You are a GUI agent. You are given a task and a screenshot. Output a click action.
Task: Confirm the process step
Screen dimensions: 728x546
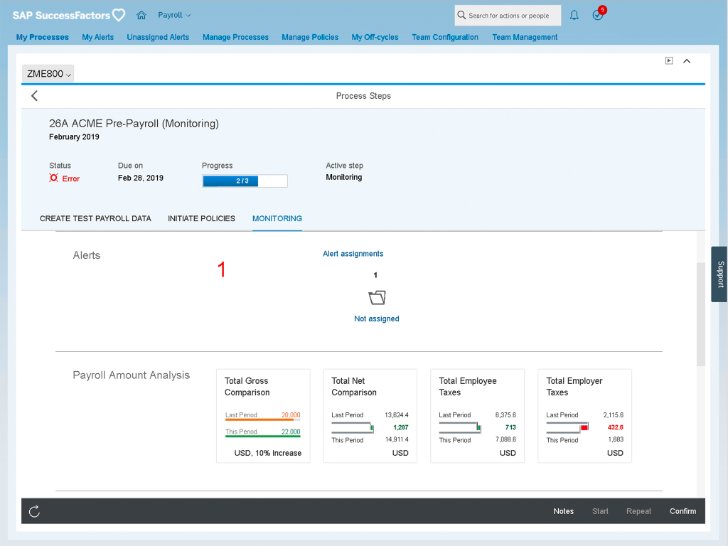[682, 511]
